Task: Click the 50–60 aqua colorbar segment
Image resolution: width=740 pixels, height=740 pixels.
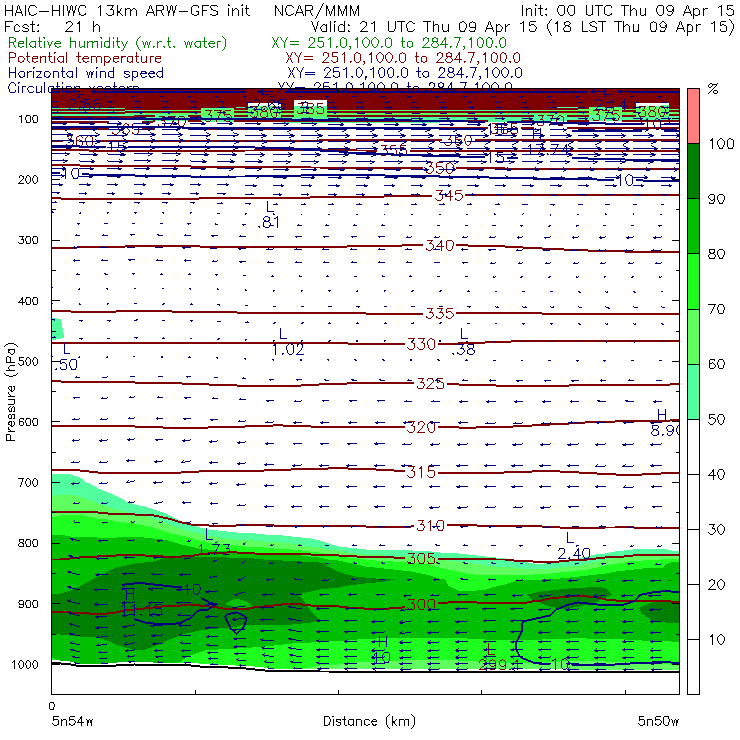Action: point(693,392)
